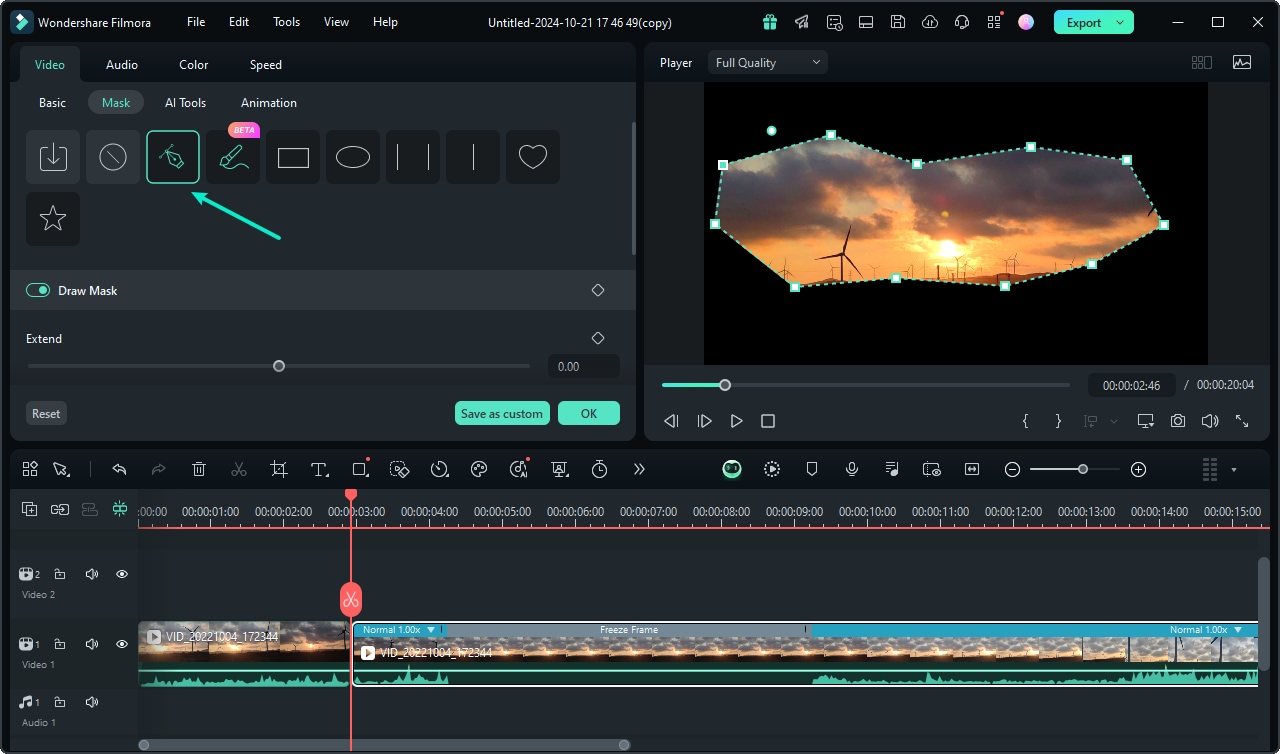Image resolution: width=1280 pixels, height=754 pixels.
Task: Open the Tools menu
Action: coord(286,22)
